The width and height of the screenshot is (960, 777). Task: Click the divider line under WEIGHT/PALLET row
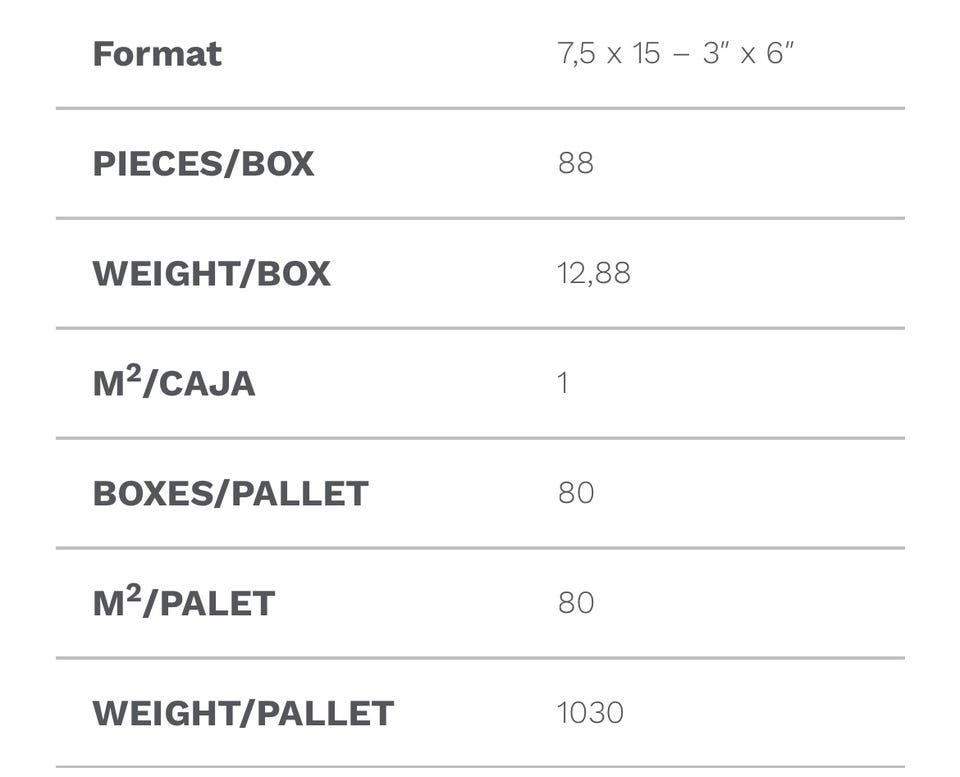click(480, 767)
